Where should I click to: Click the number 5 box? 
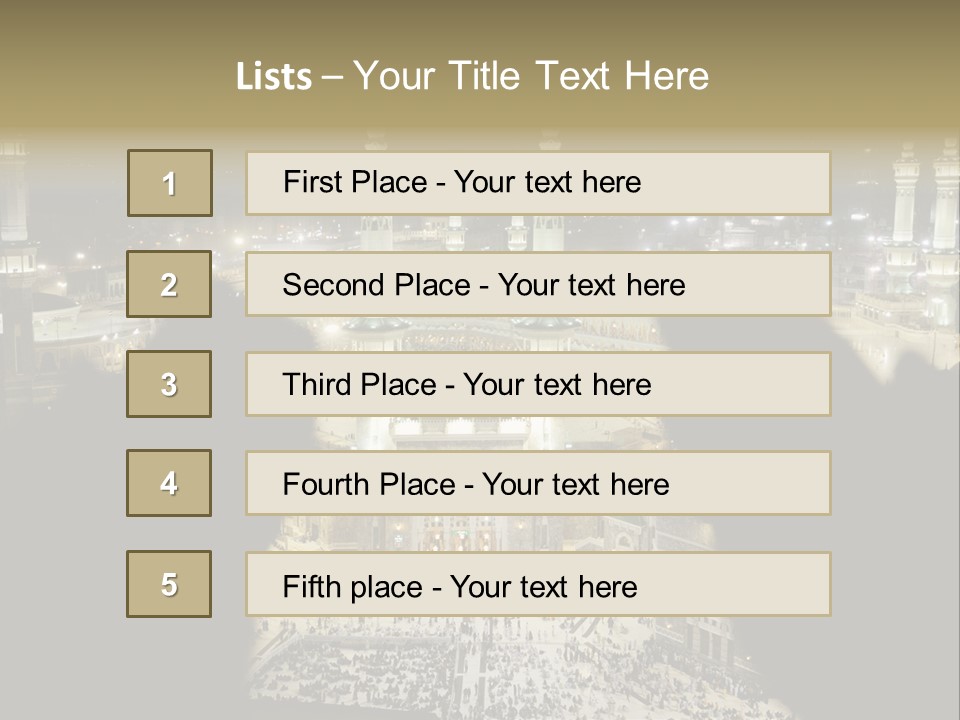pyautogui.click(x=169, y=584)
